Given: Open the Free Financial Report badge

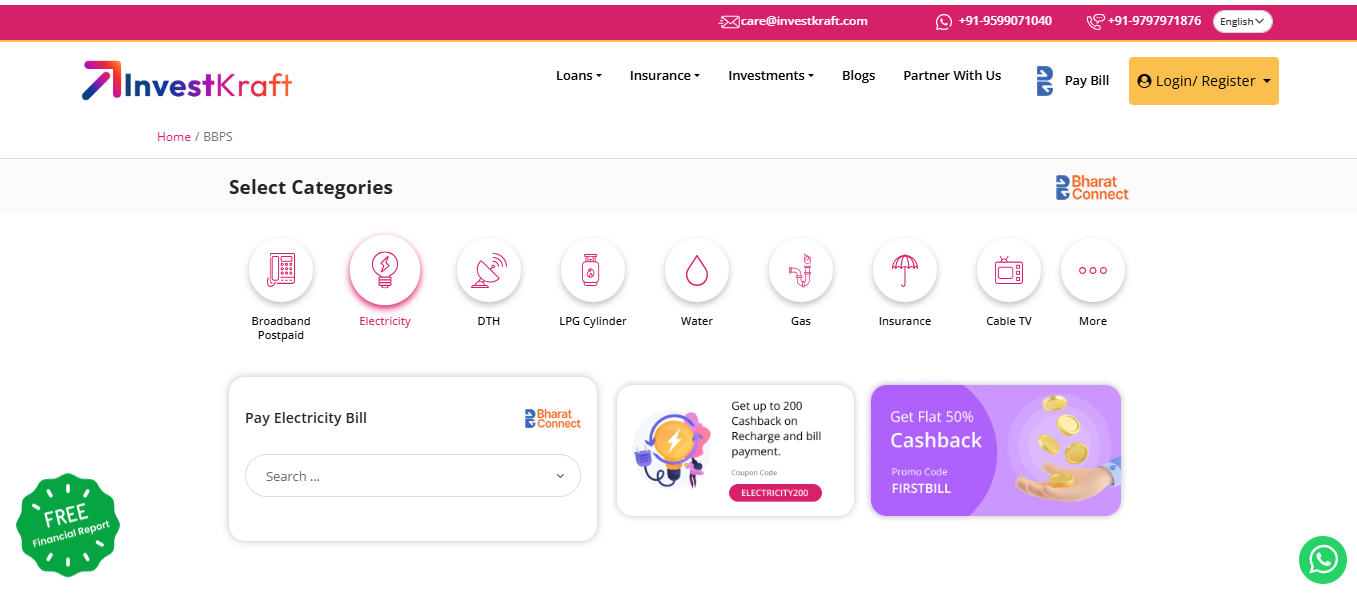Looking at the screenshot, I should point(68,525).
